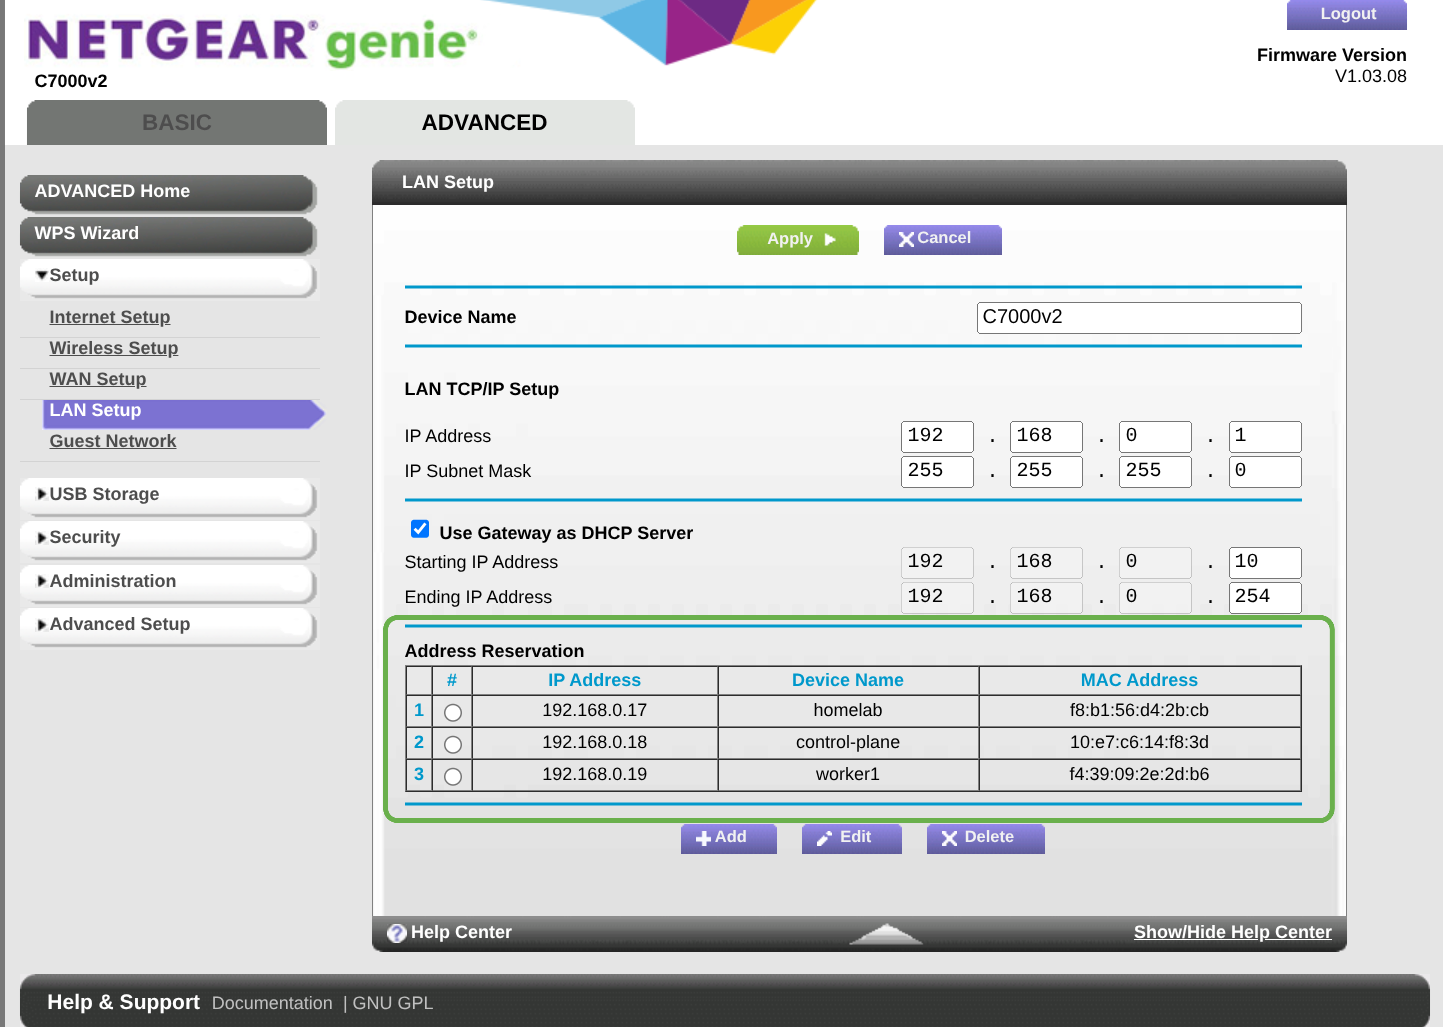Click the X icon on the Cancel button
Screen dimensions: 1443x1027
point(908,239)
